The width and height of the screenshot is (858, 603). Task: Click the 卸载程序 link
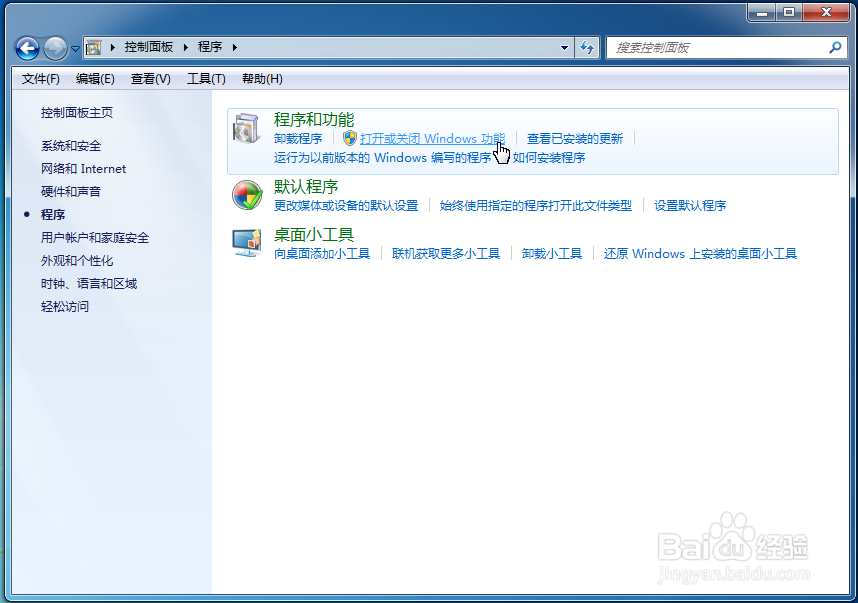pyautogui.click(x=298, y=139)
